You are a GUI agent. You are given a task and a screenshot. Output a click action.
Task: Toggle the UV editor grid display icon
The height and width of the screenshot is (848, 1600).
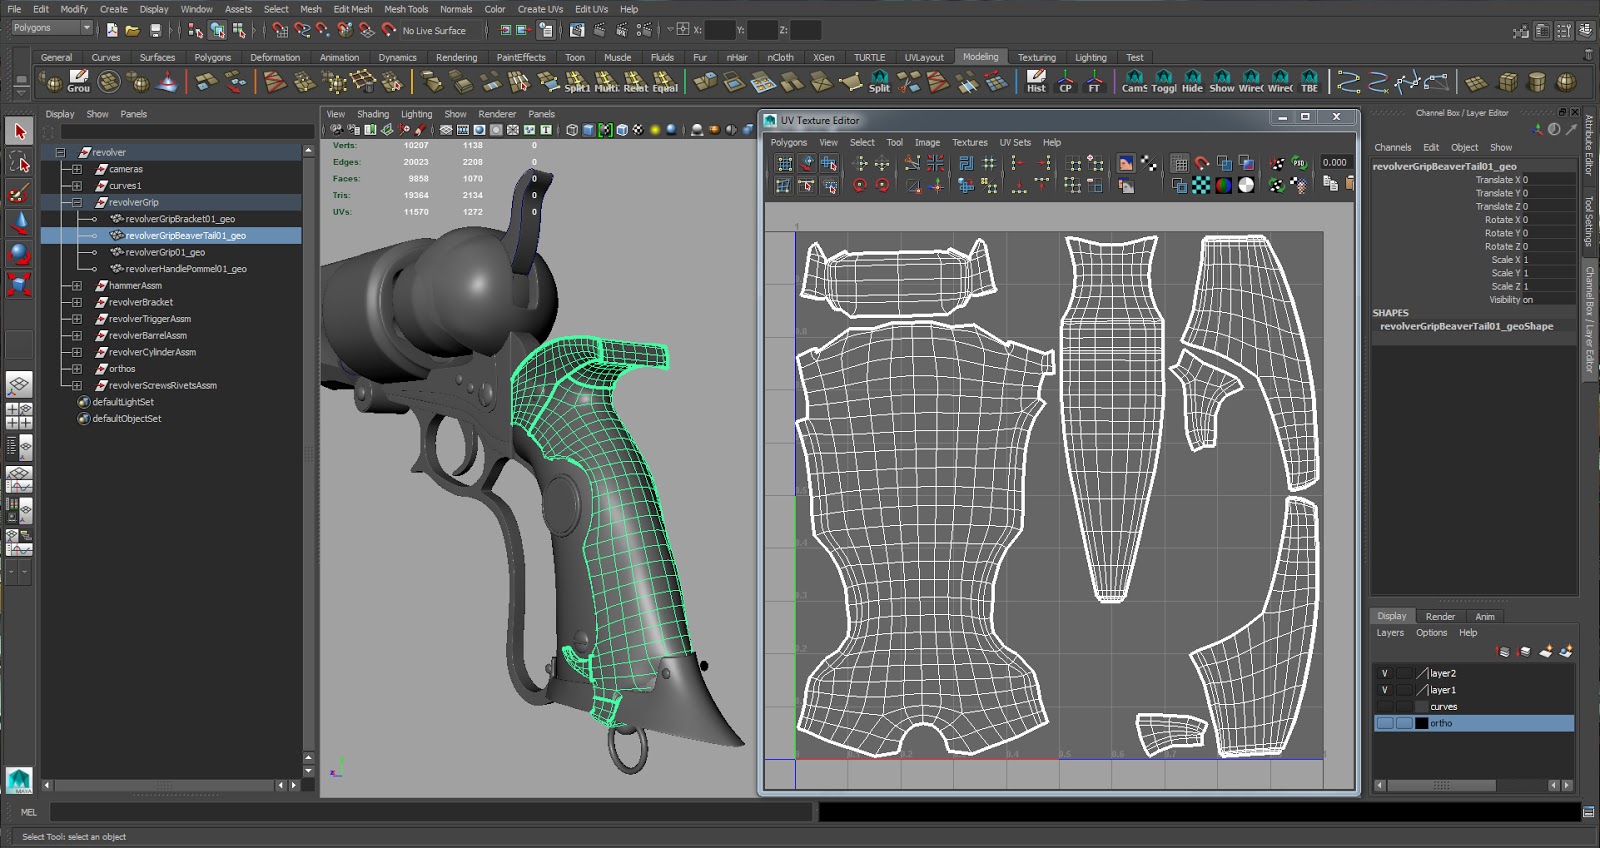point(1179,163)
